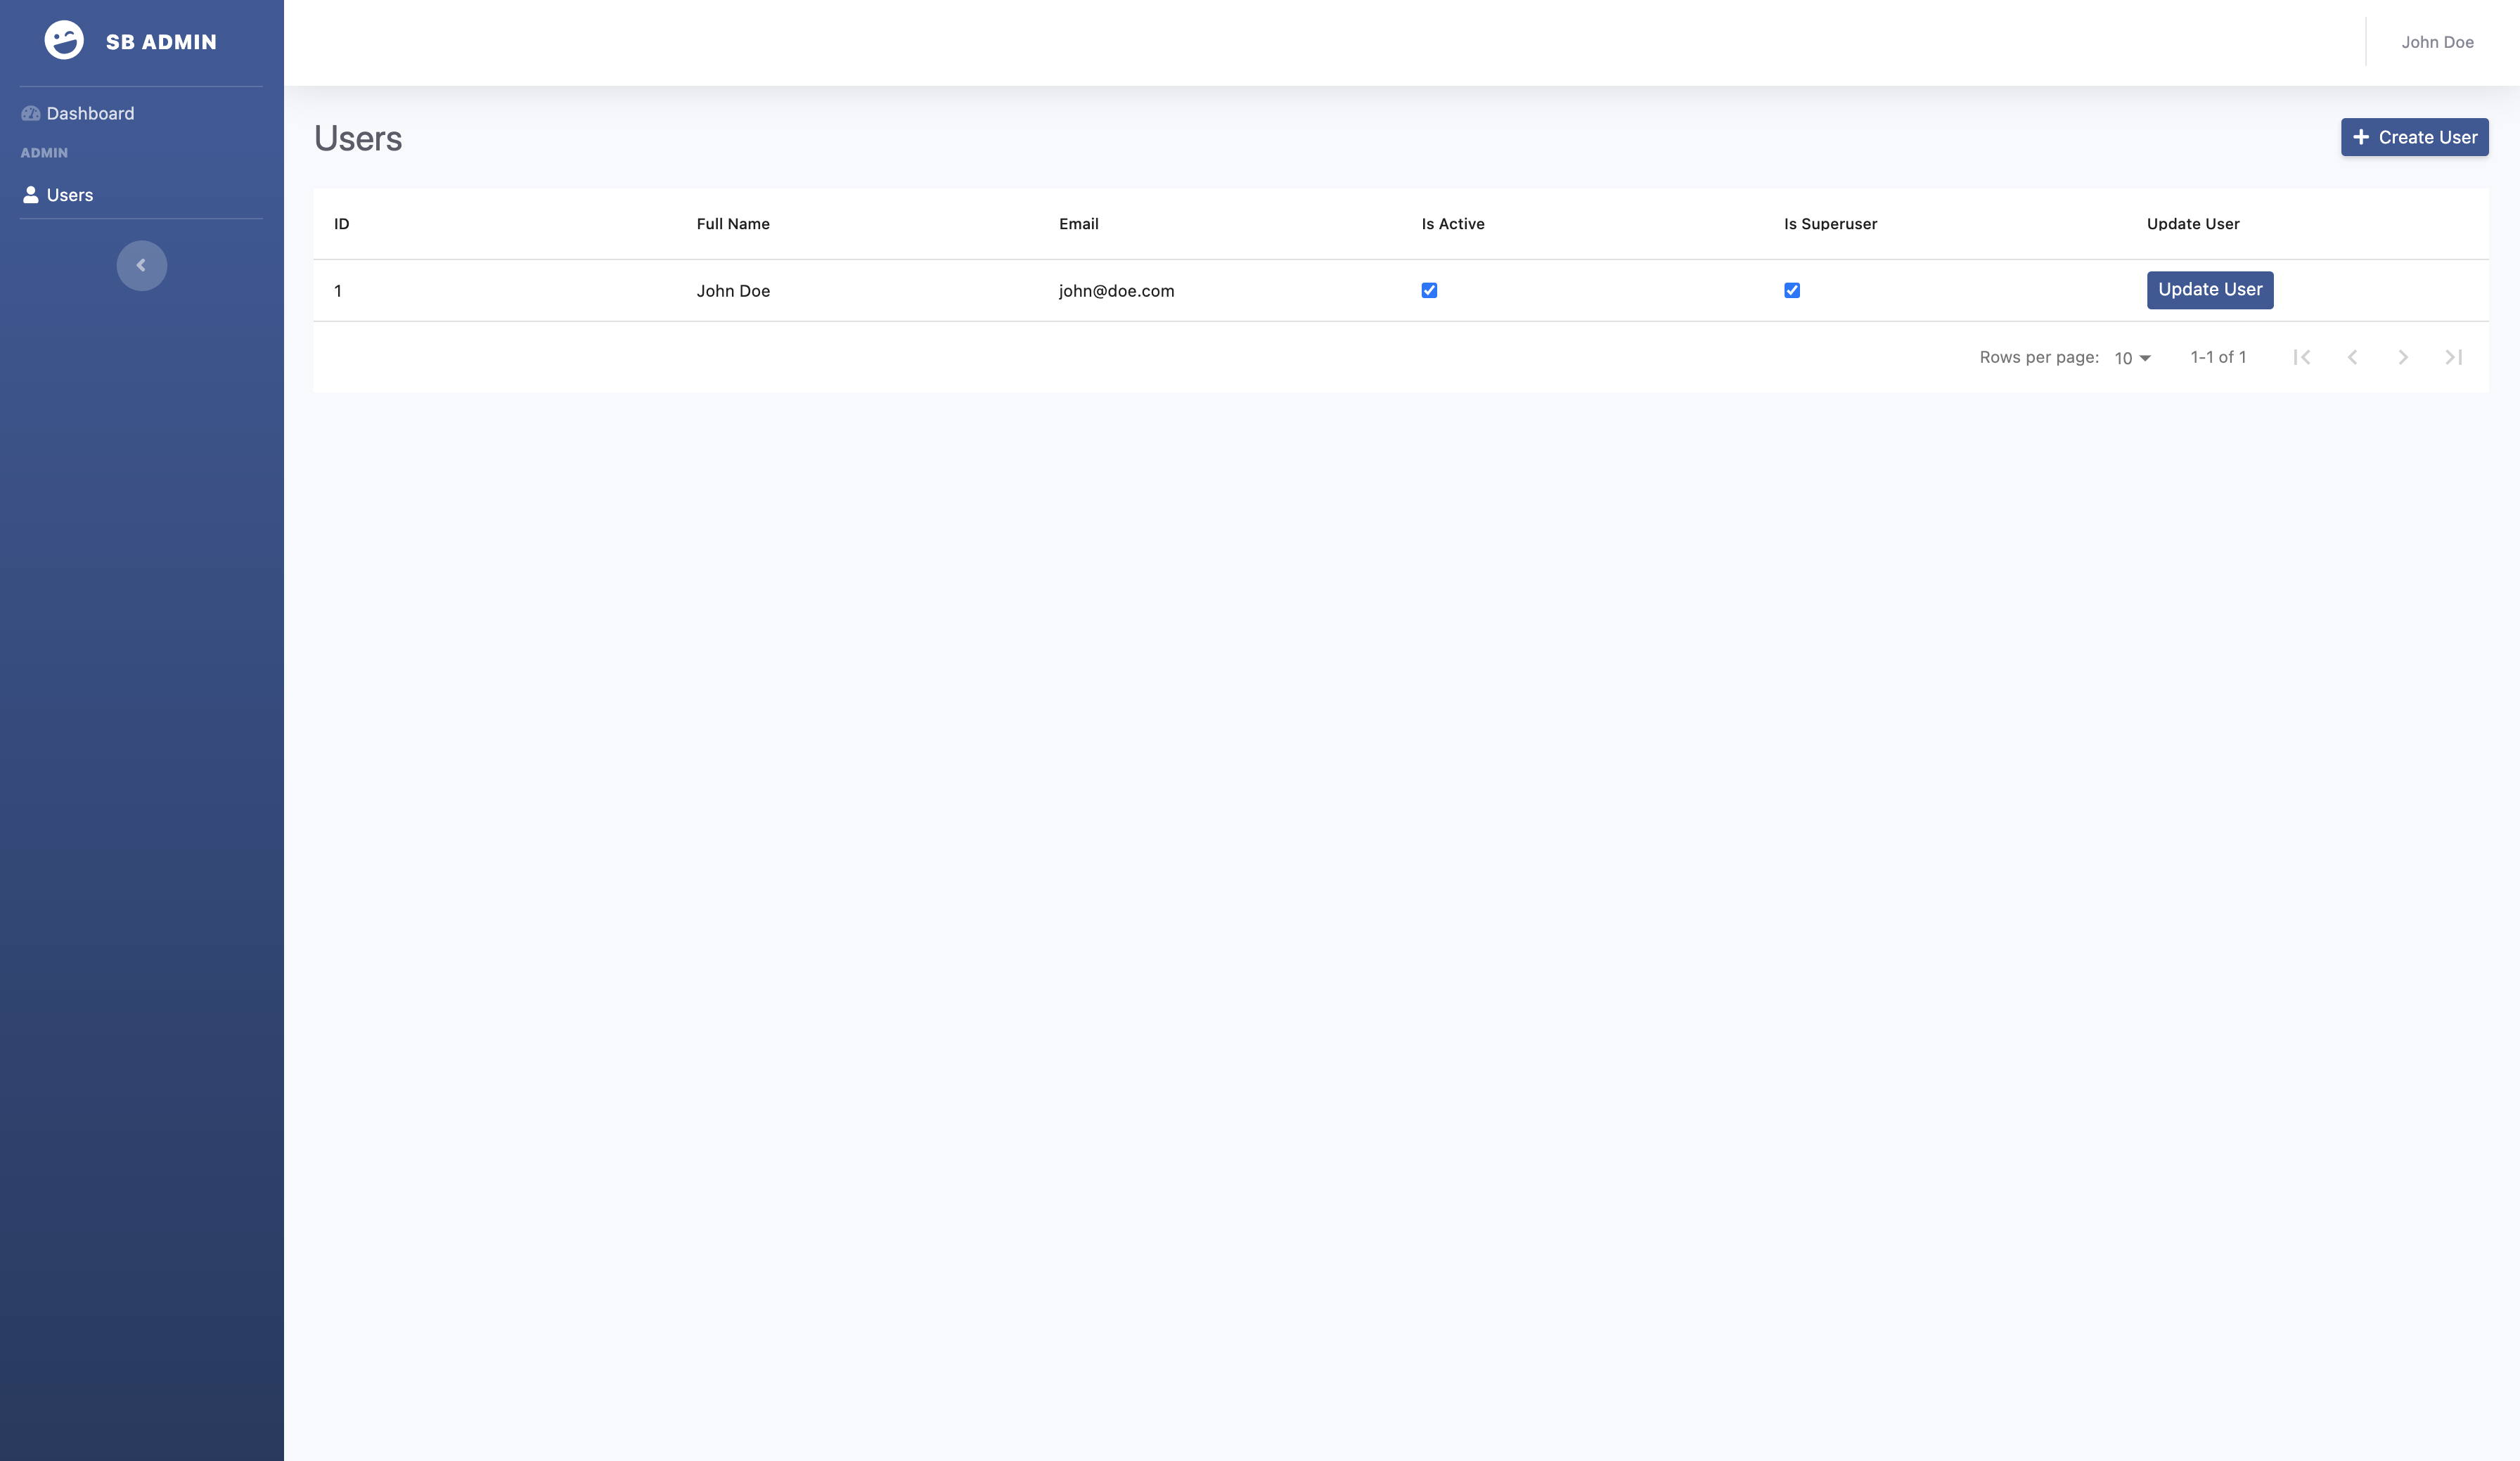Click the Rows per page label
The width and height of the screenshot is (2520, 1461).
tap(2039, 357)
